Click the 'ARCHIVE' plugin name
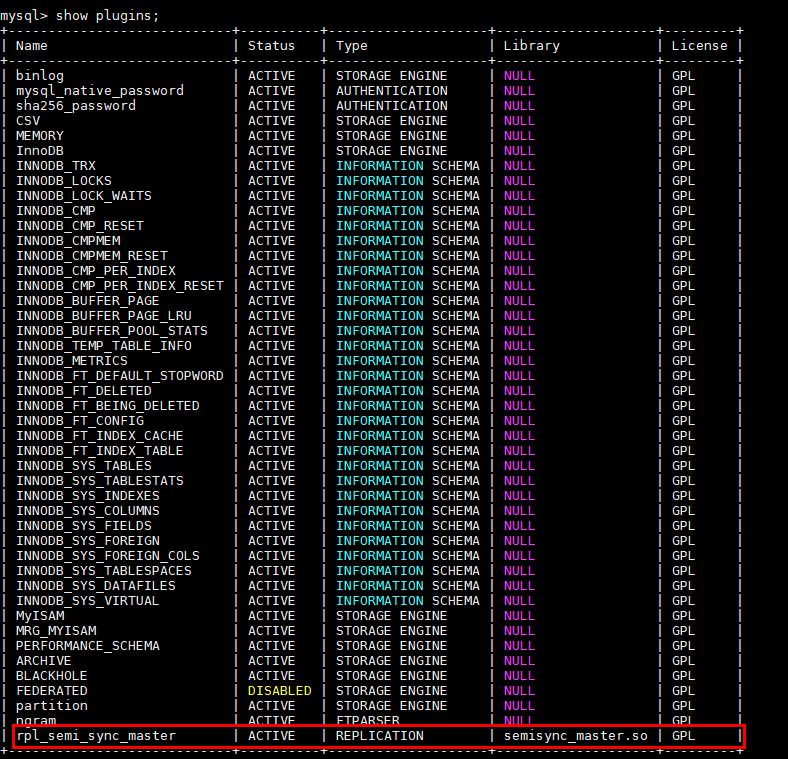788x759 pixels. pyautogui.click(x=44, y=661)
